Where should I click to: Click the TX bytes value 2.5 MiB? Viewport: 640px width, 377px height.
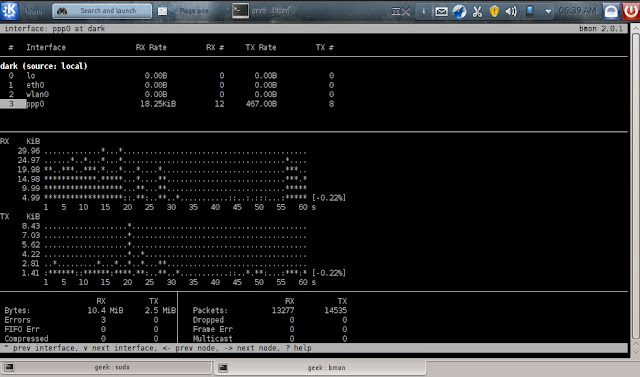click(160, 310)
